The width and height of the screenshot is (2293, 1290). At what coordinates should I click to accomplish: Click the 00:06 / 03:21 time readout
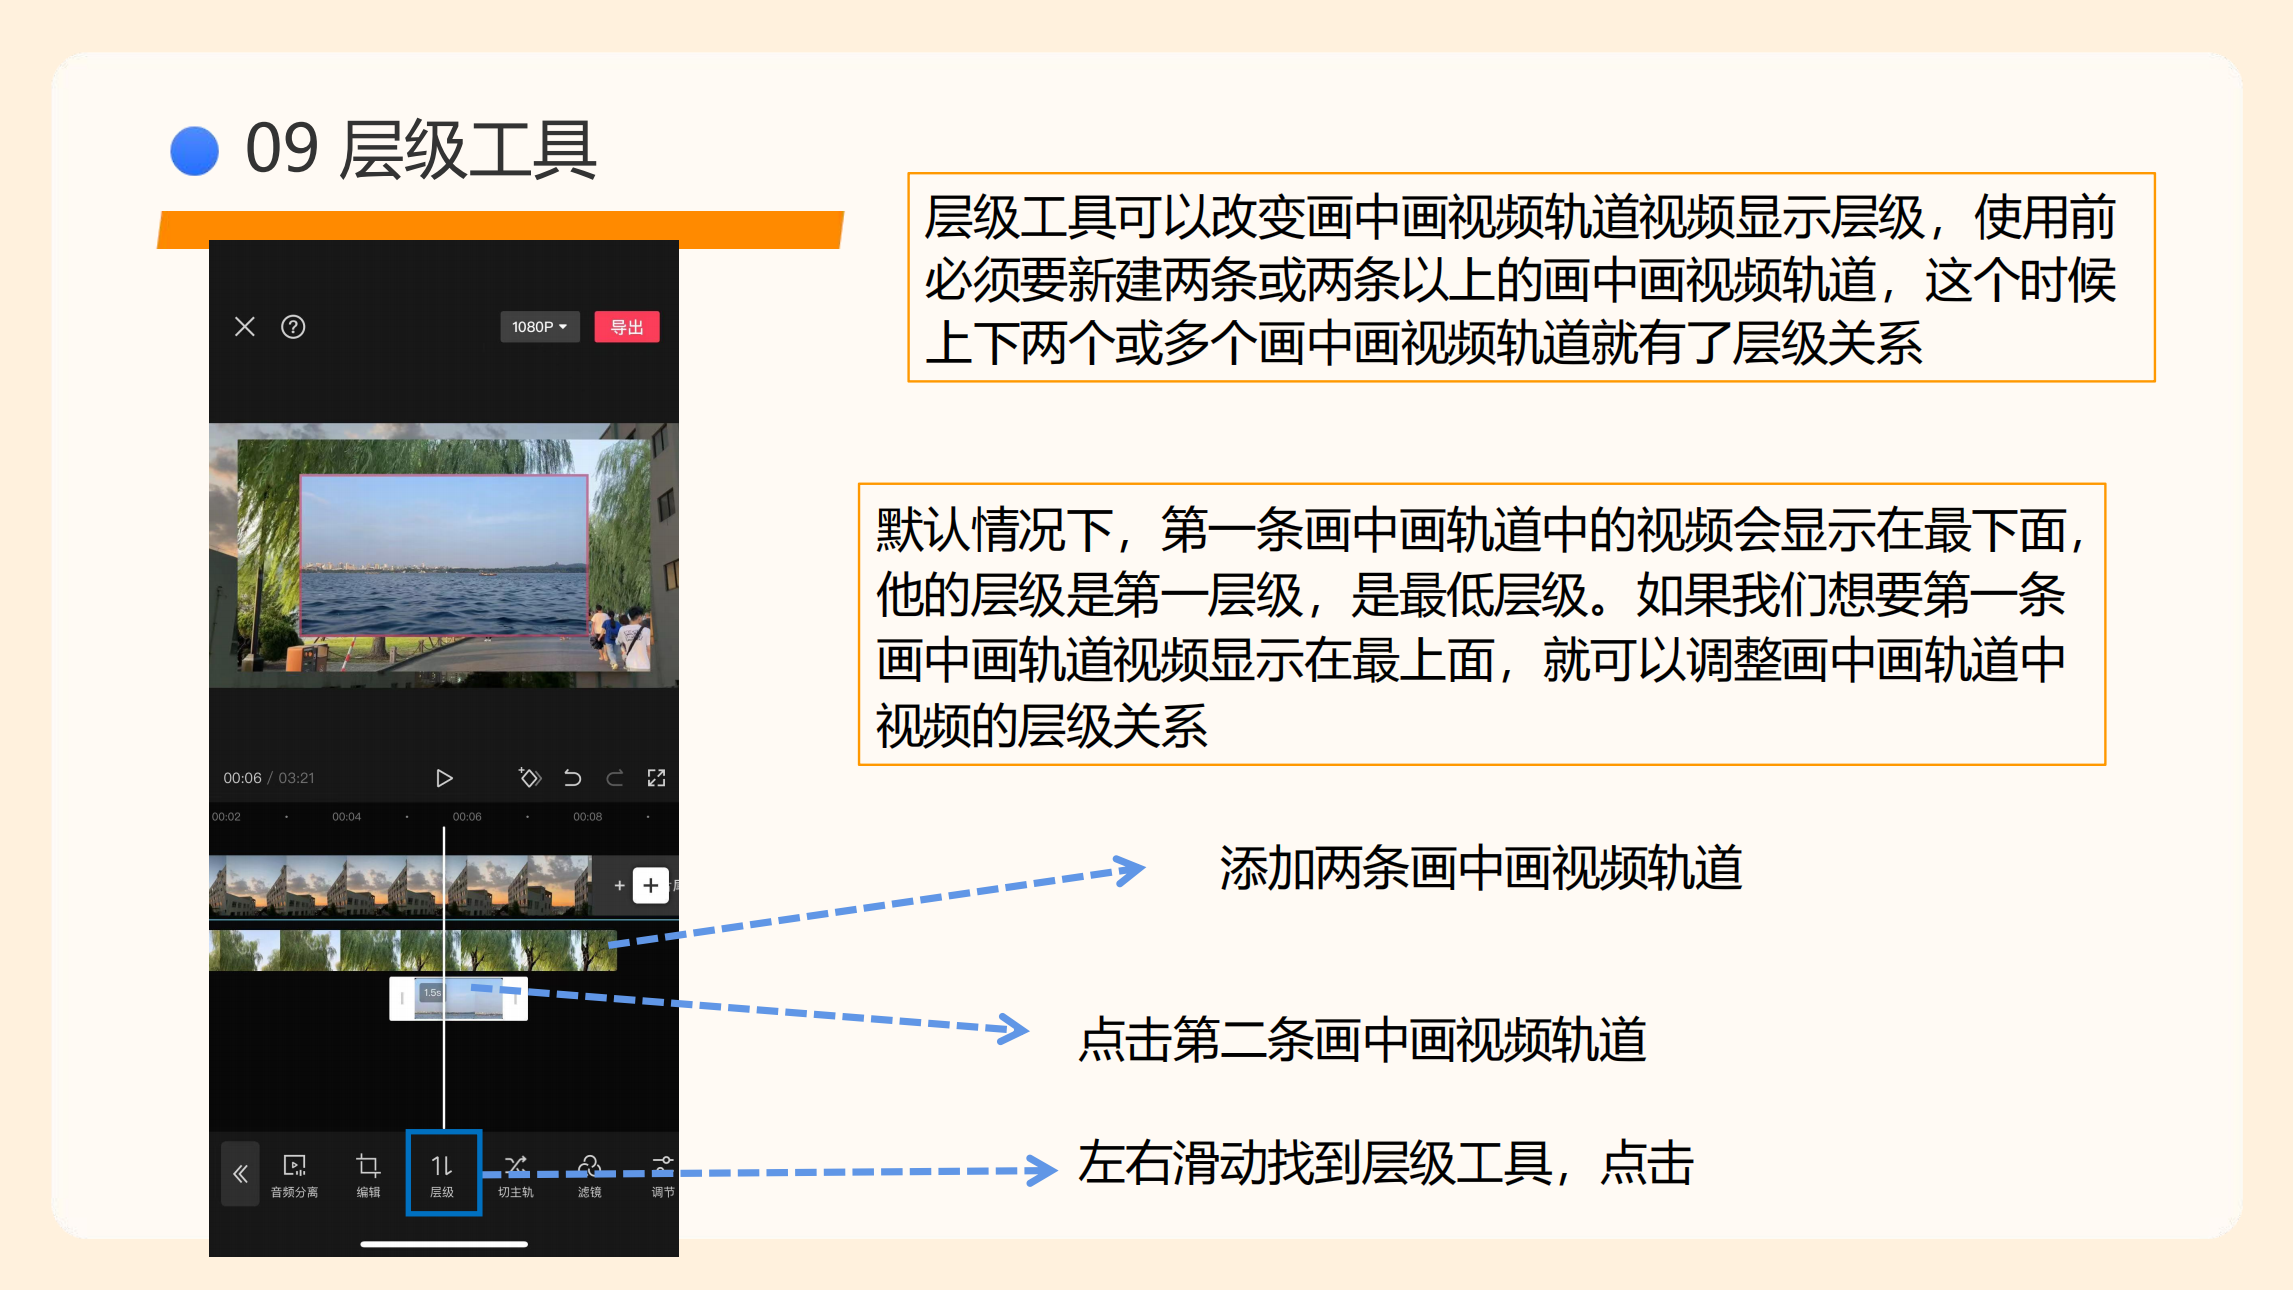[x=268, y=778]
